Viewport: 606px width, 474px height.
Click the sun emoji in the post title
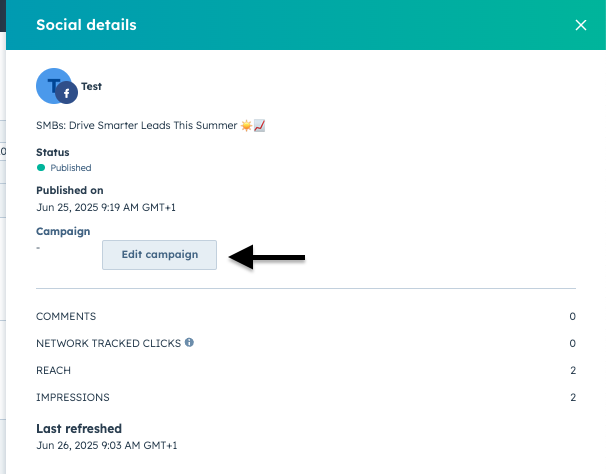click(x=246, y=125)
